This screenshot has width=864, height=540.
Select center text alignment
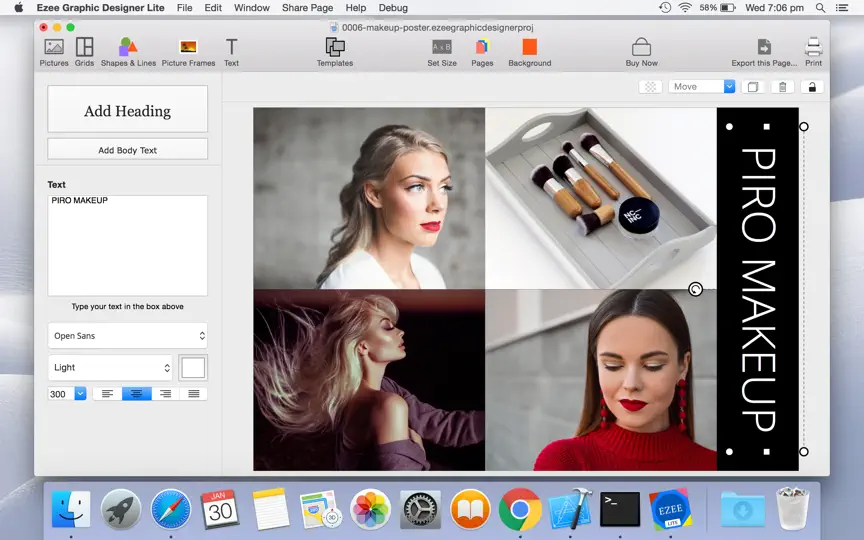click(x=136, y=394)
